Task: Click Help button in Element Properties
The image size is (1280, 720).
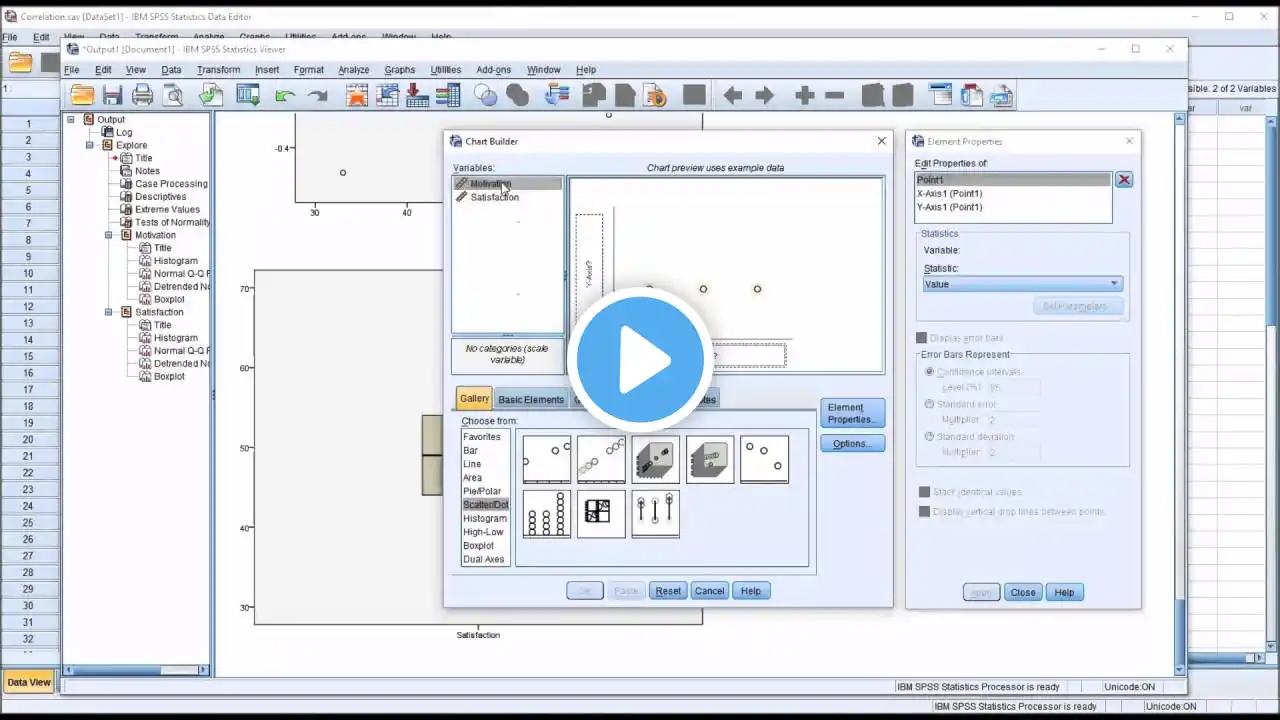Action: [1064, 592]
